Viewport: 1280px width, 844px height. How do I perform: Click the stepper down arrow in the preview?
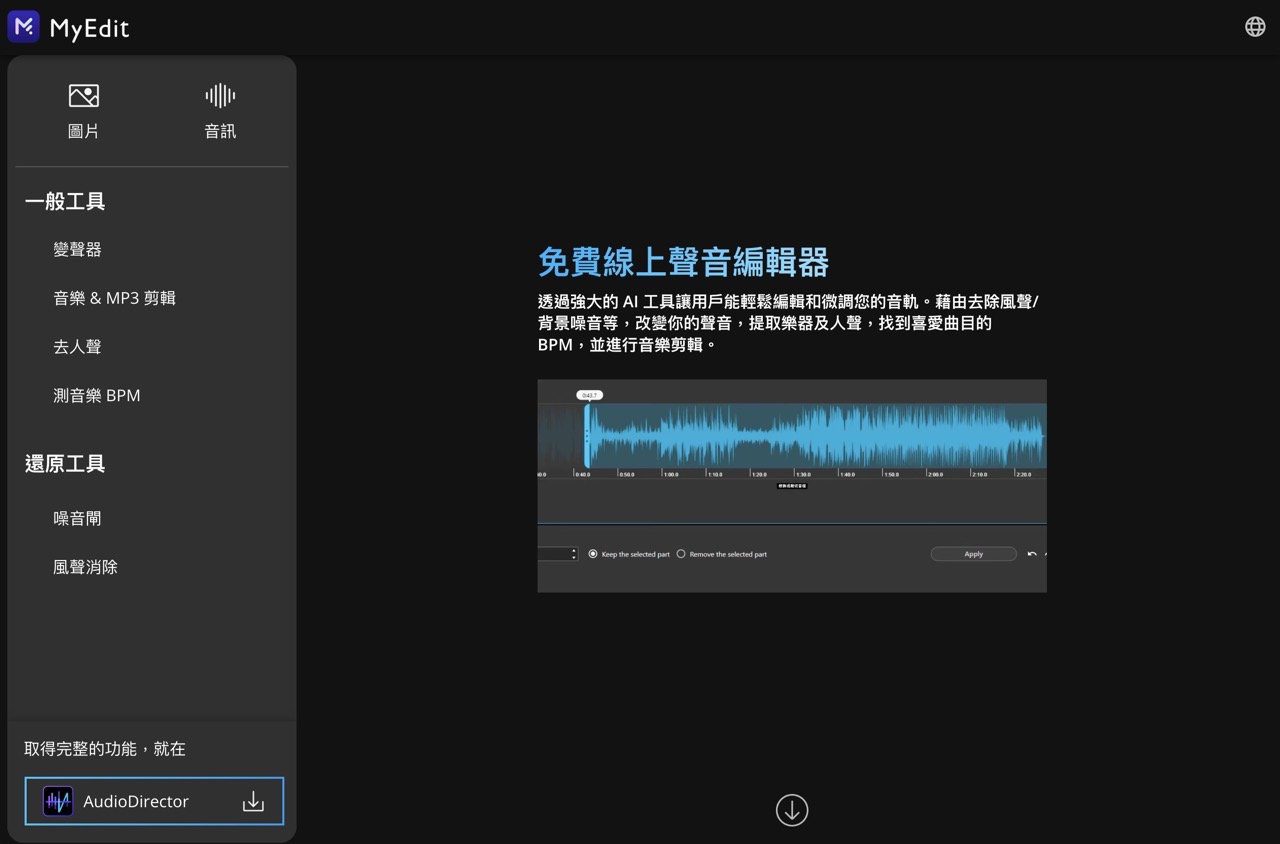pos(574,558)
